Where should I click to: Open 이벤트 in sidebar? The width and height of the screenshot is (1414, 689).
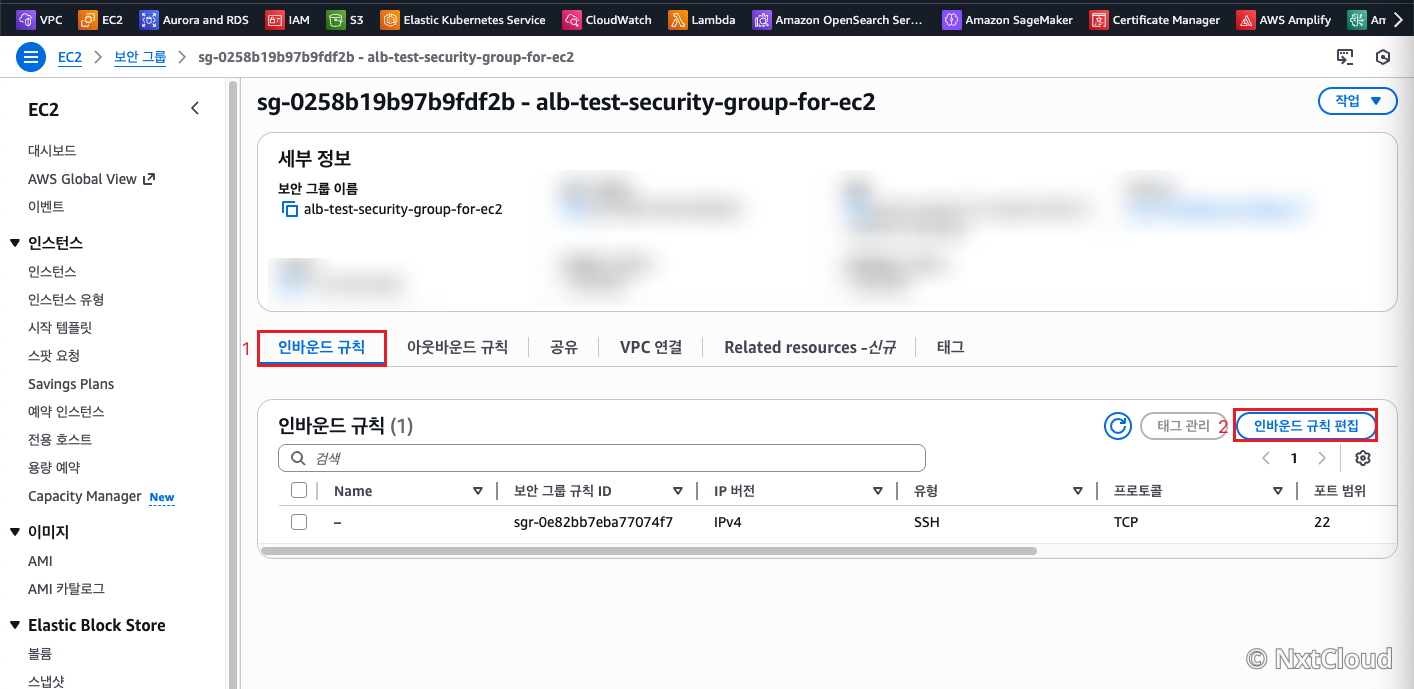click(46, 206)
